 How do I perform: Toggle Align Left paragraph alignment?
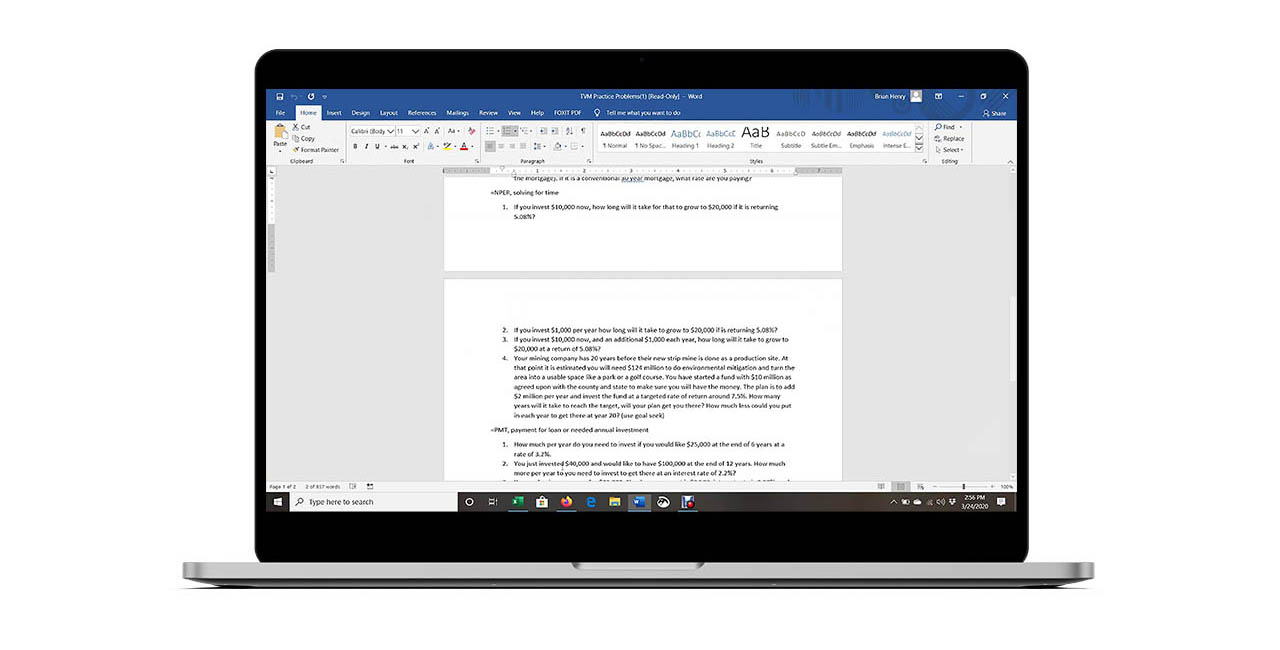[490, 146]
